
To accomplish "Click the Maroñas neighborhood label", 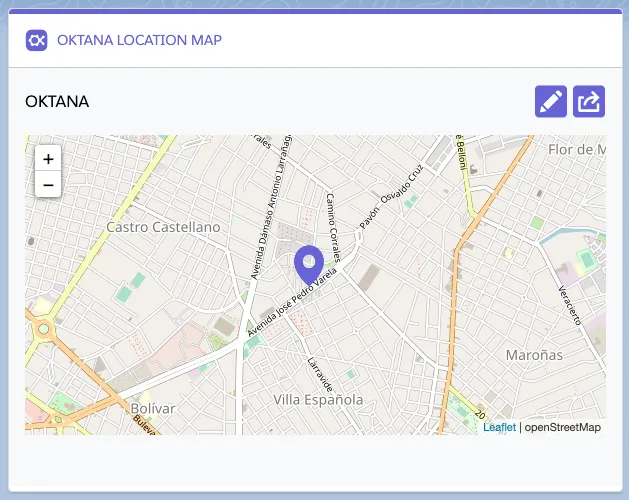I will click(534, 355).
